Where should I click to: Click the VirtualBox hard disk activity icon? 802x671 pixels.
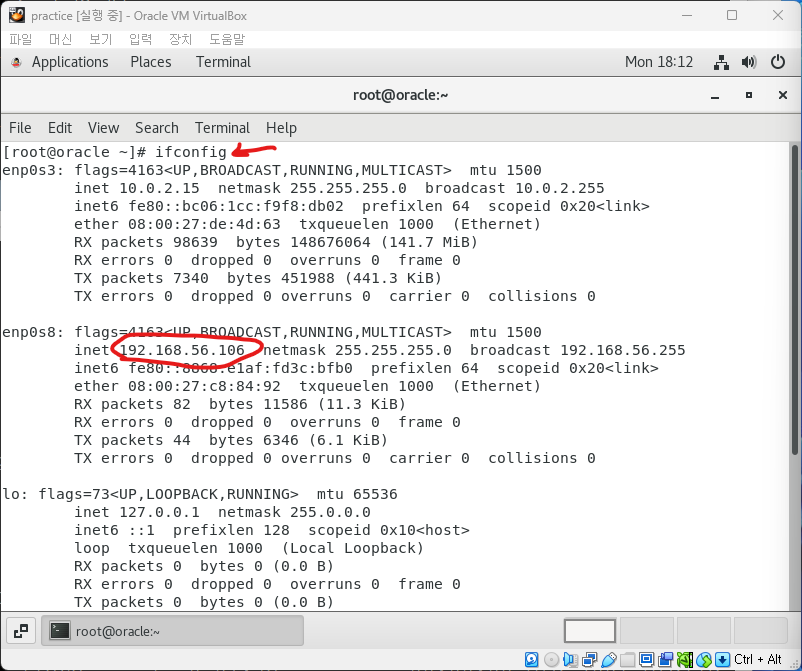532,659
